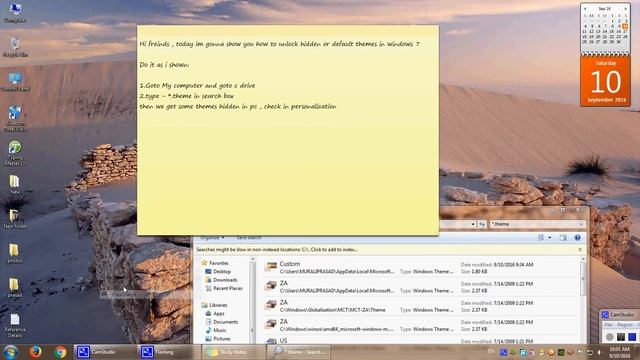Open prasad folder on desktop

(x=15, y=287)
